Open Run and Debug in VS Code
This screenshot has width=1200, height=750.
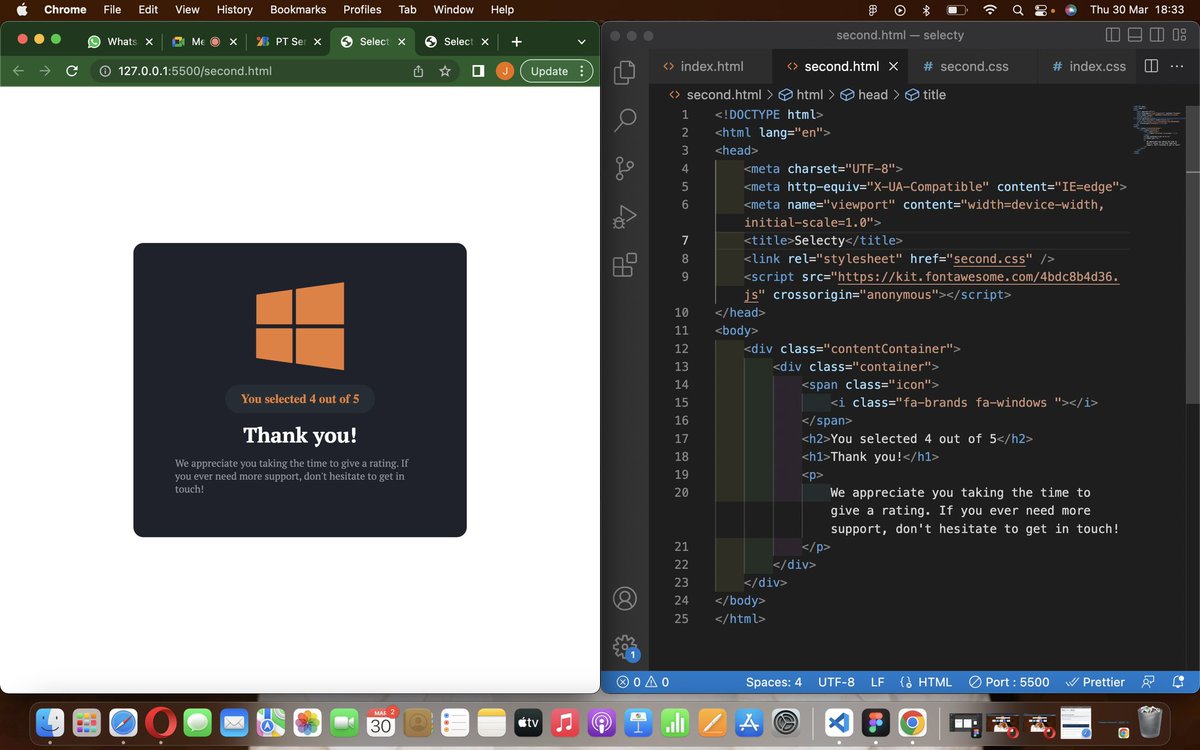click(625, 216)
